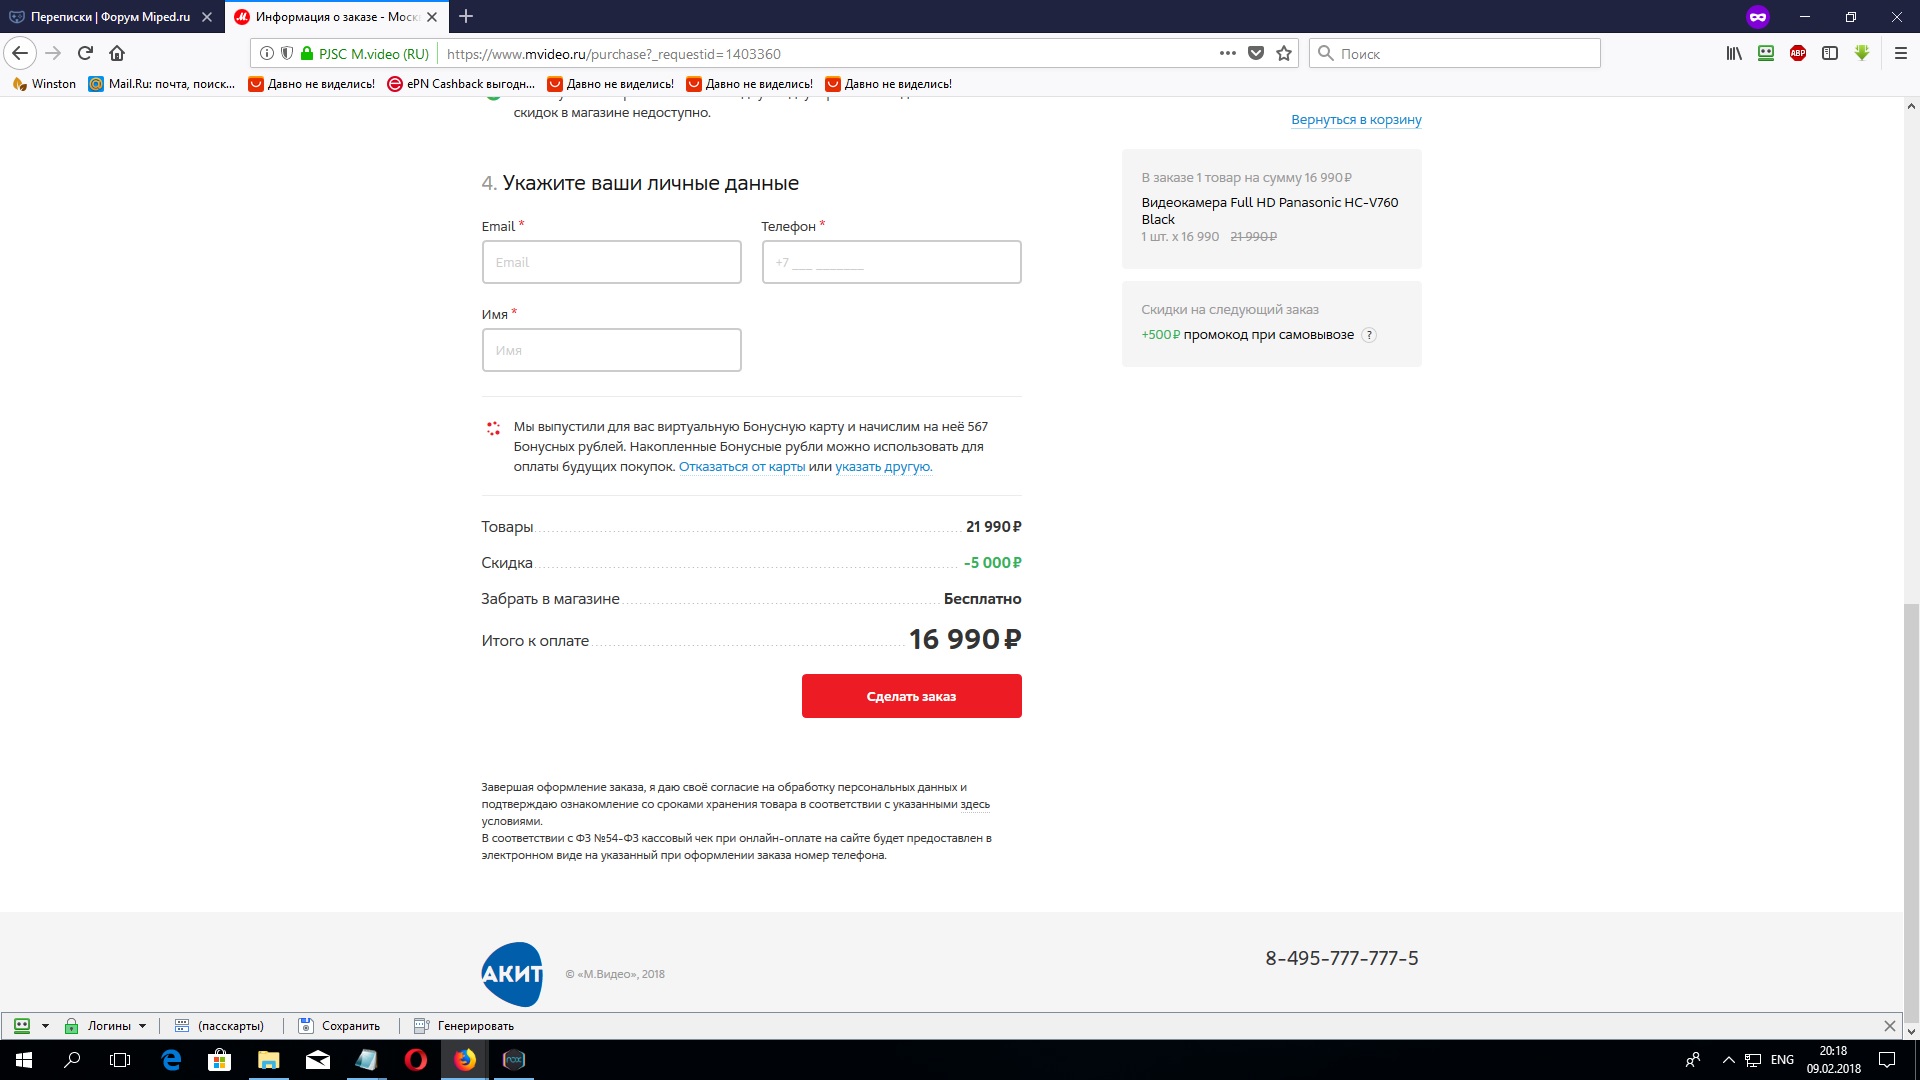1920x1080 pixels.
Task: Open the здесь storage terms link
Action: click(975, 804)
